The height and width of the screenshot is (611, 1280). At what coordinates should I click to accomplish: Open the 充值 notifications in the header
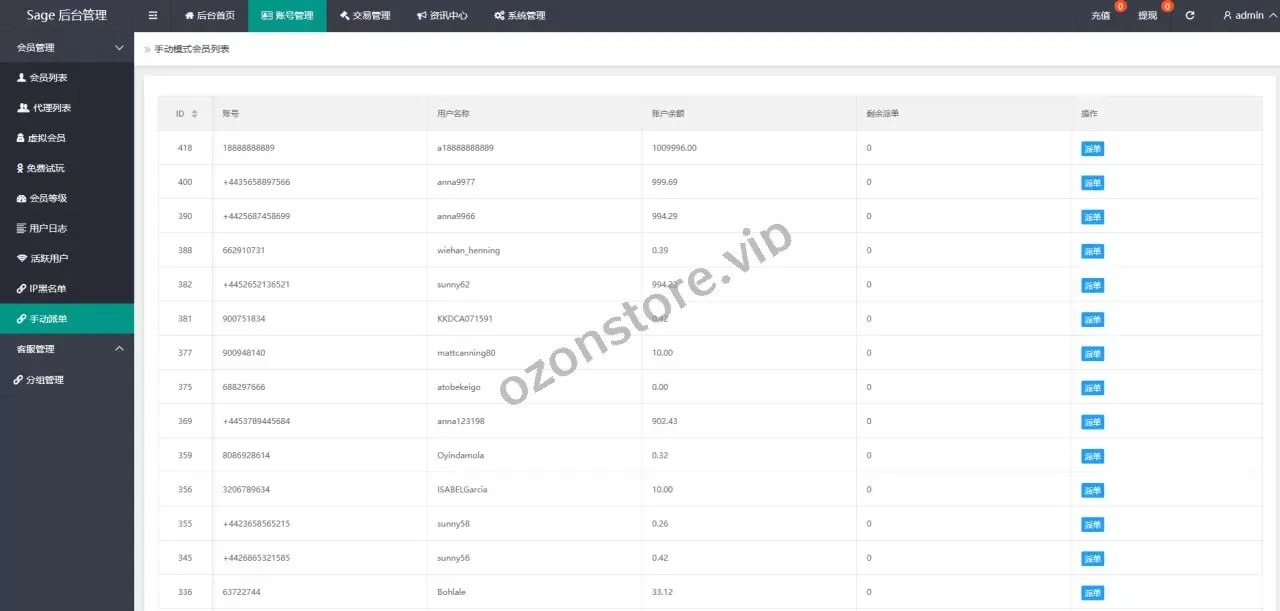tap(1101, 16)
